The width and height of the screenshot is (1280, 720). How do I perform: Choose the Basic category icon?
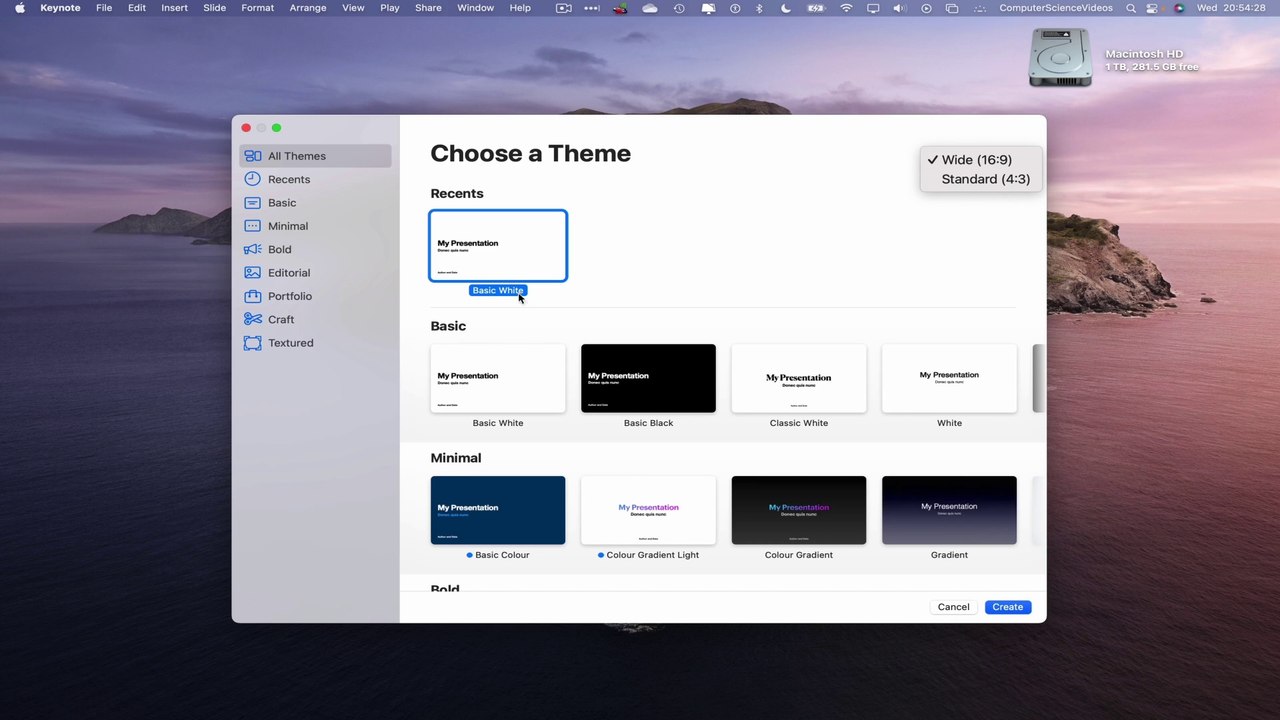[x=252, y=202]
